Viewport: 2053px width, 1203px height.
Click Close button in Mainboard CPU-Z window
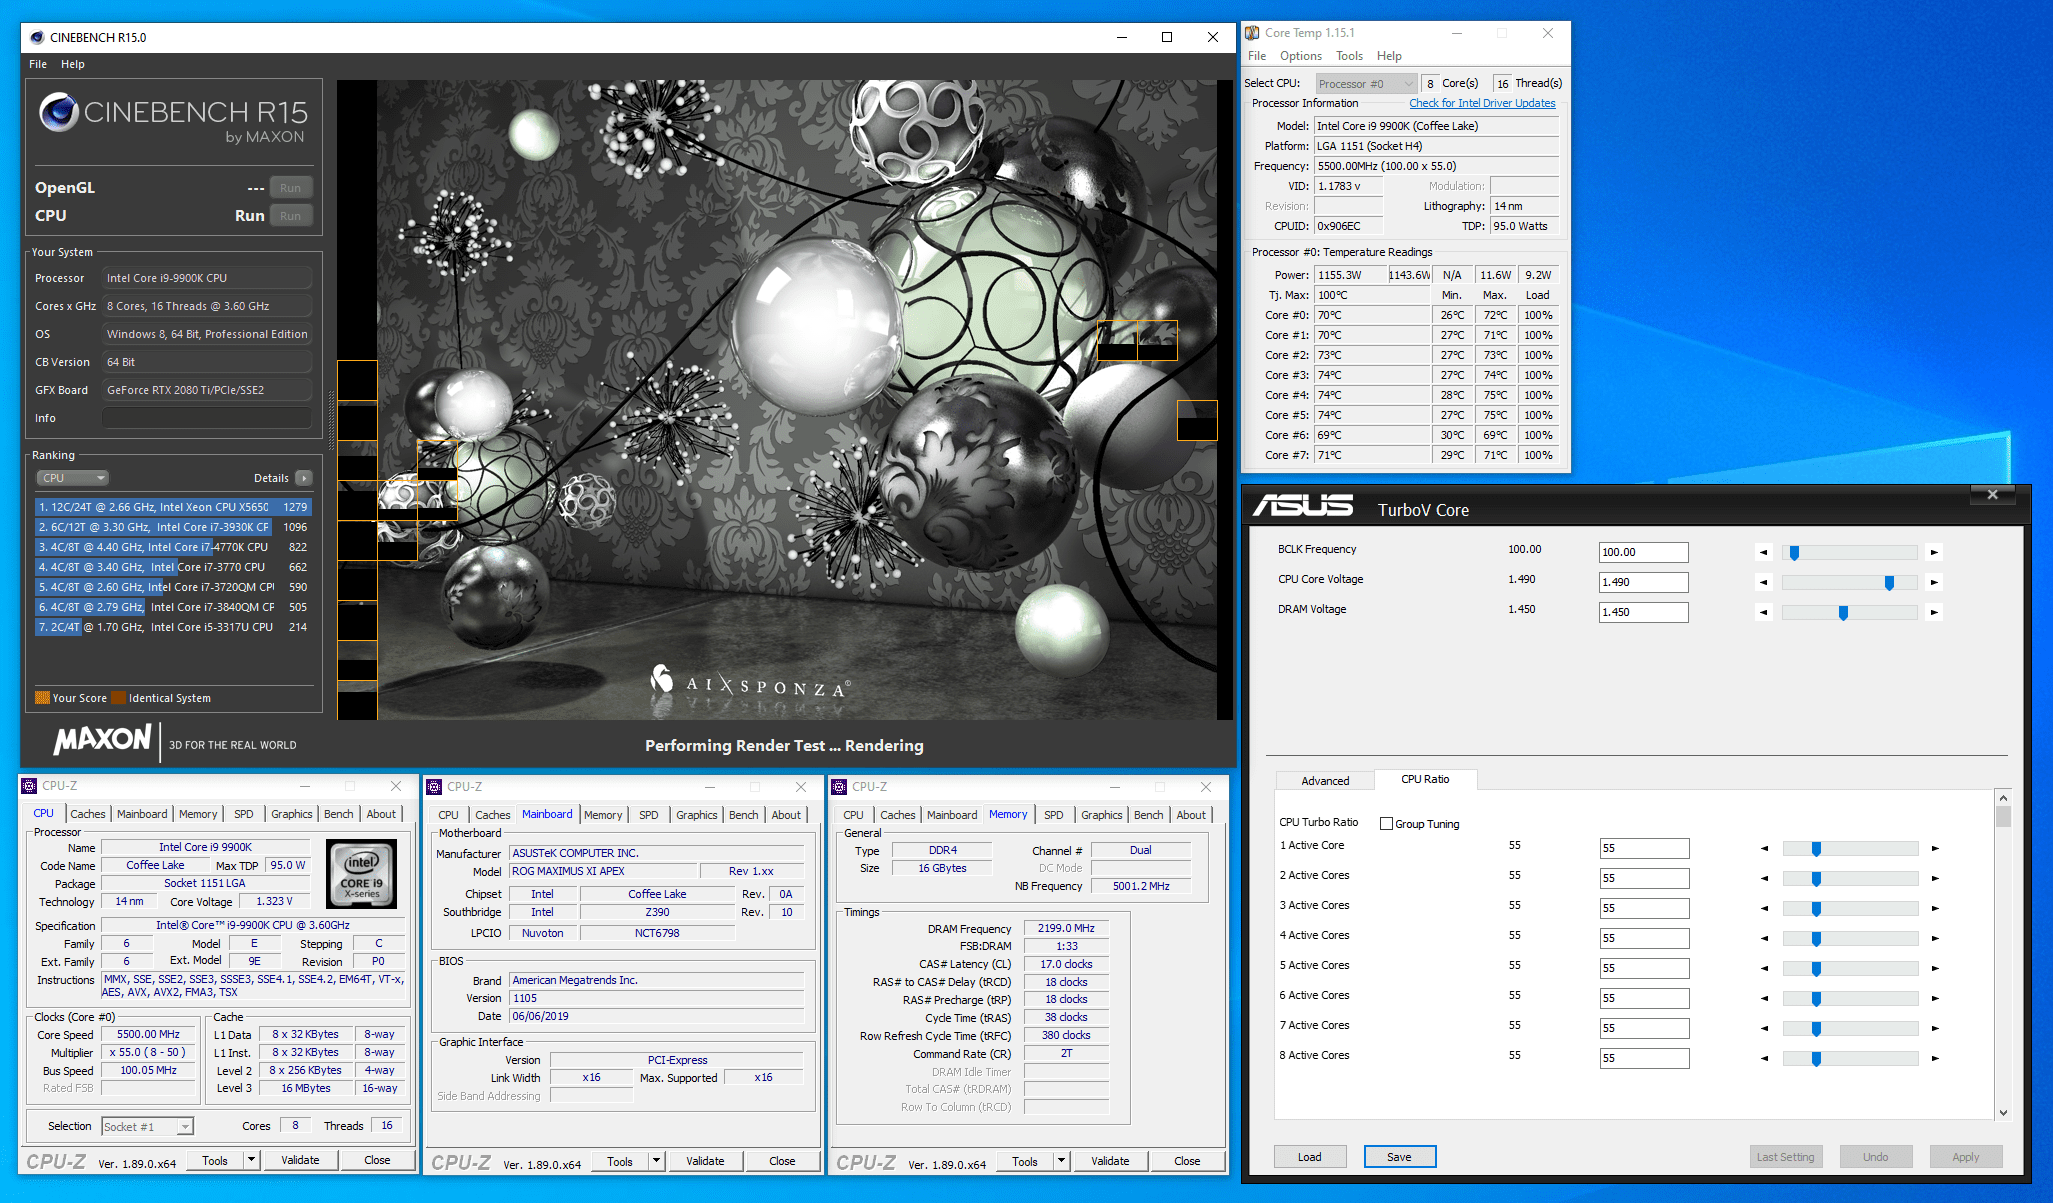pyautogui.click(x=782, y=1161)
